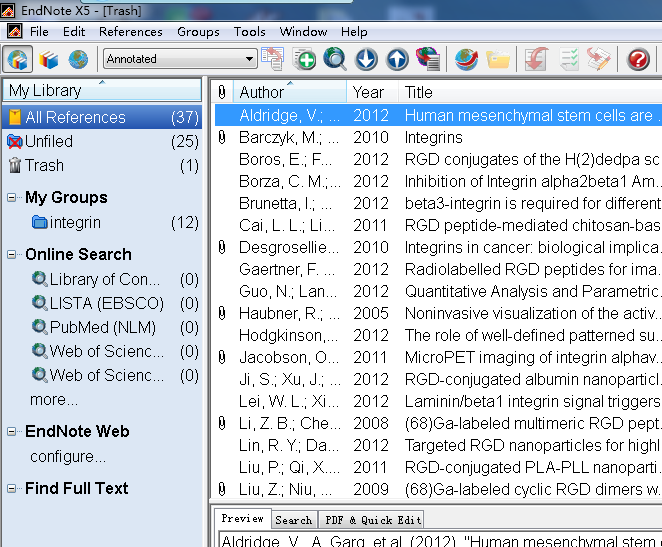Click the Open File folder icon

pyautogui.click(x=498, y=60)
